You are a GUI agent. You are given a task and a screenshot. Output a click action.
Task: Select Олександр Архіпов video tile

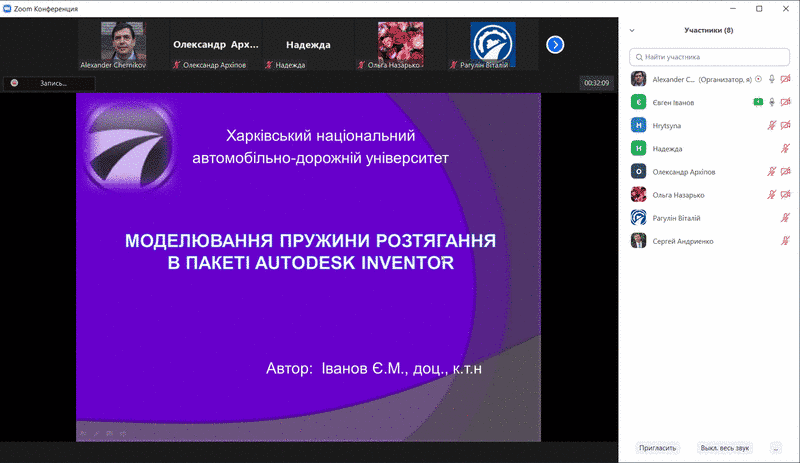pyautogui.click(x=216, y=45)
